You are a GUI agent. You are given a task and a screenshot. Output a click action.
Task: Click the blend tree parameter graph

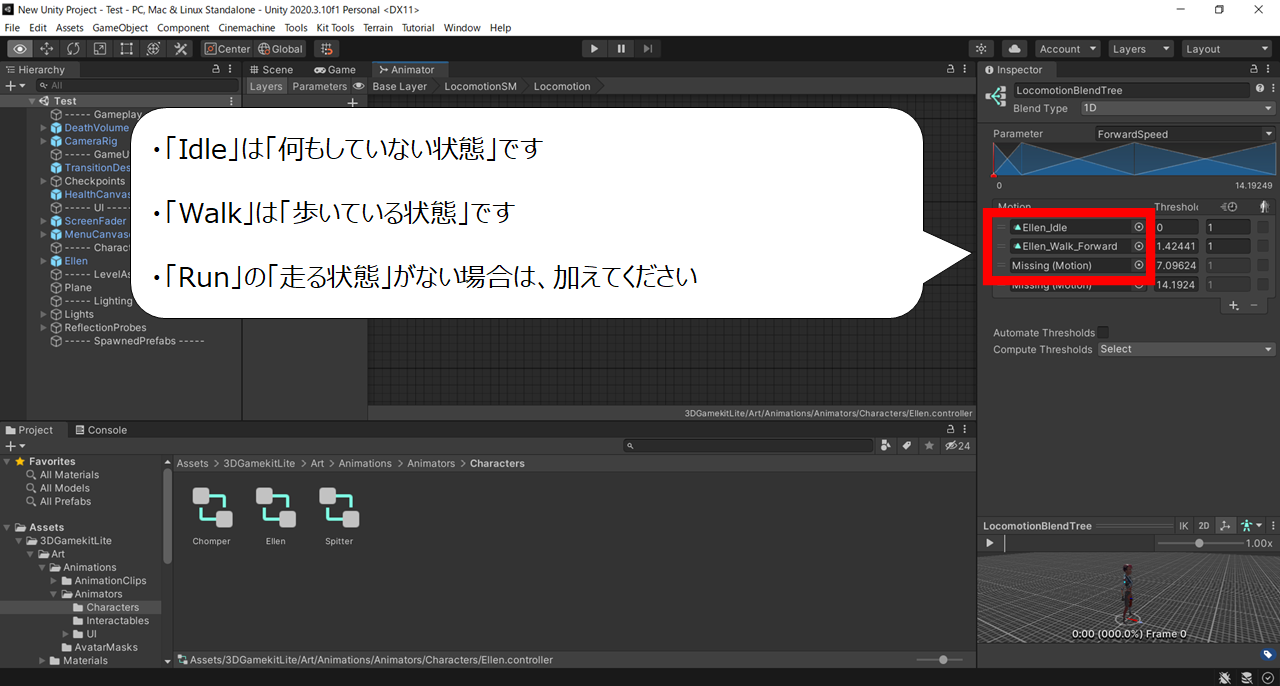click(x=1133, y=160)
